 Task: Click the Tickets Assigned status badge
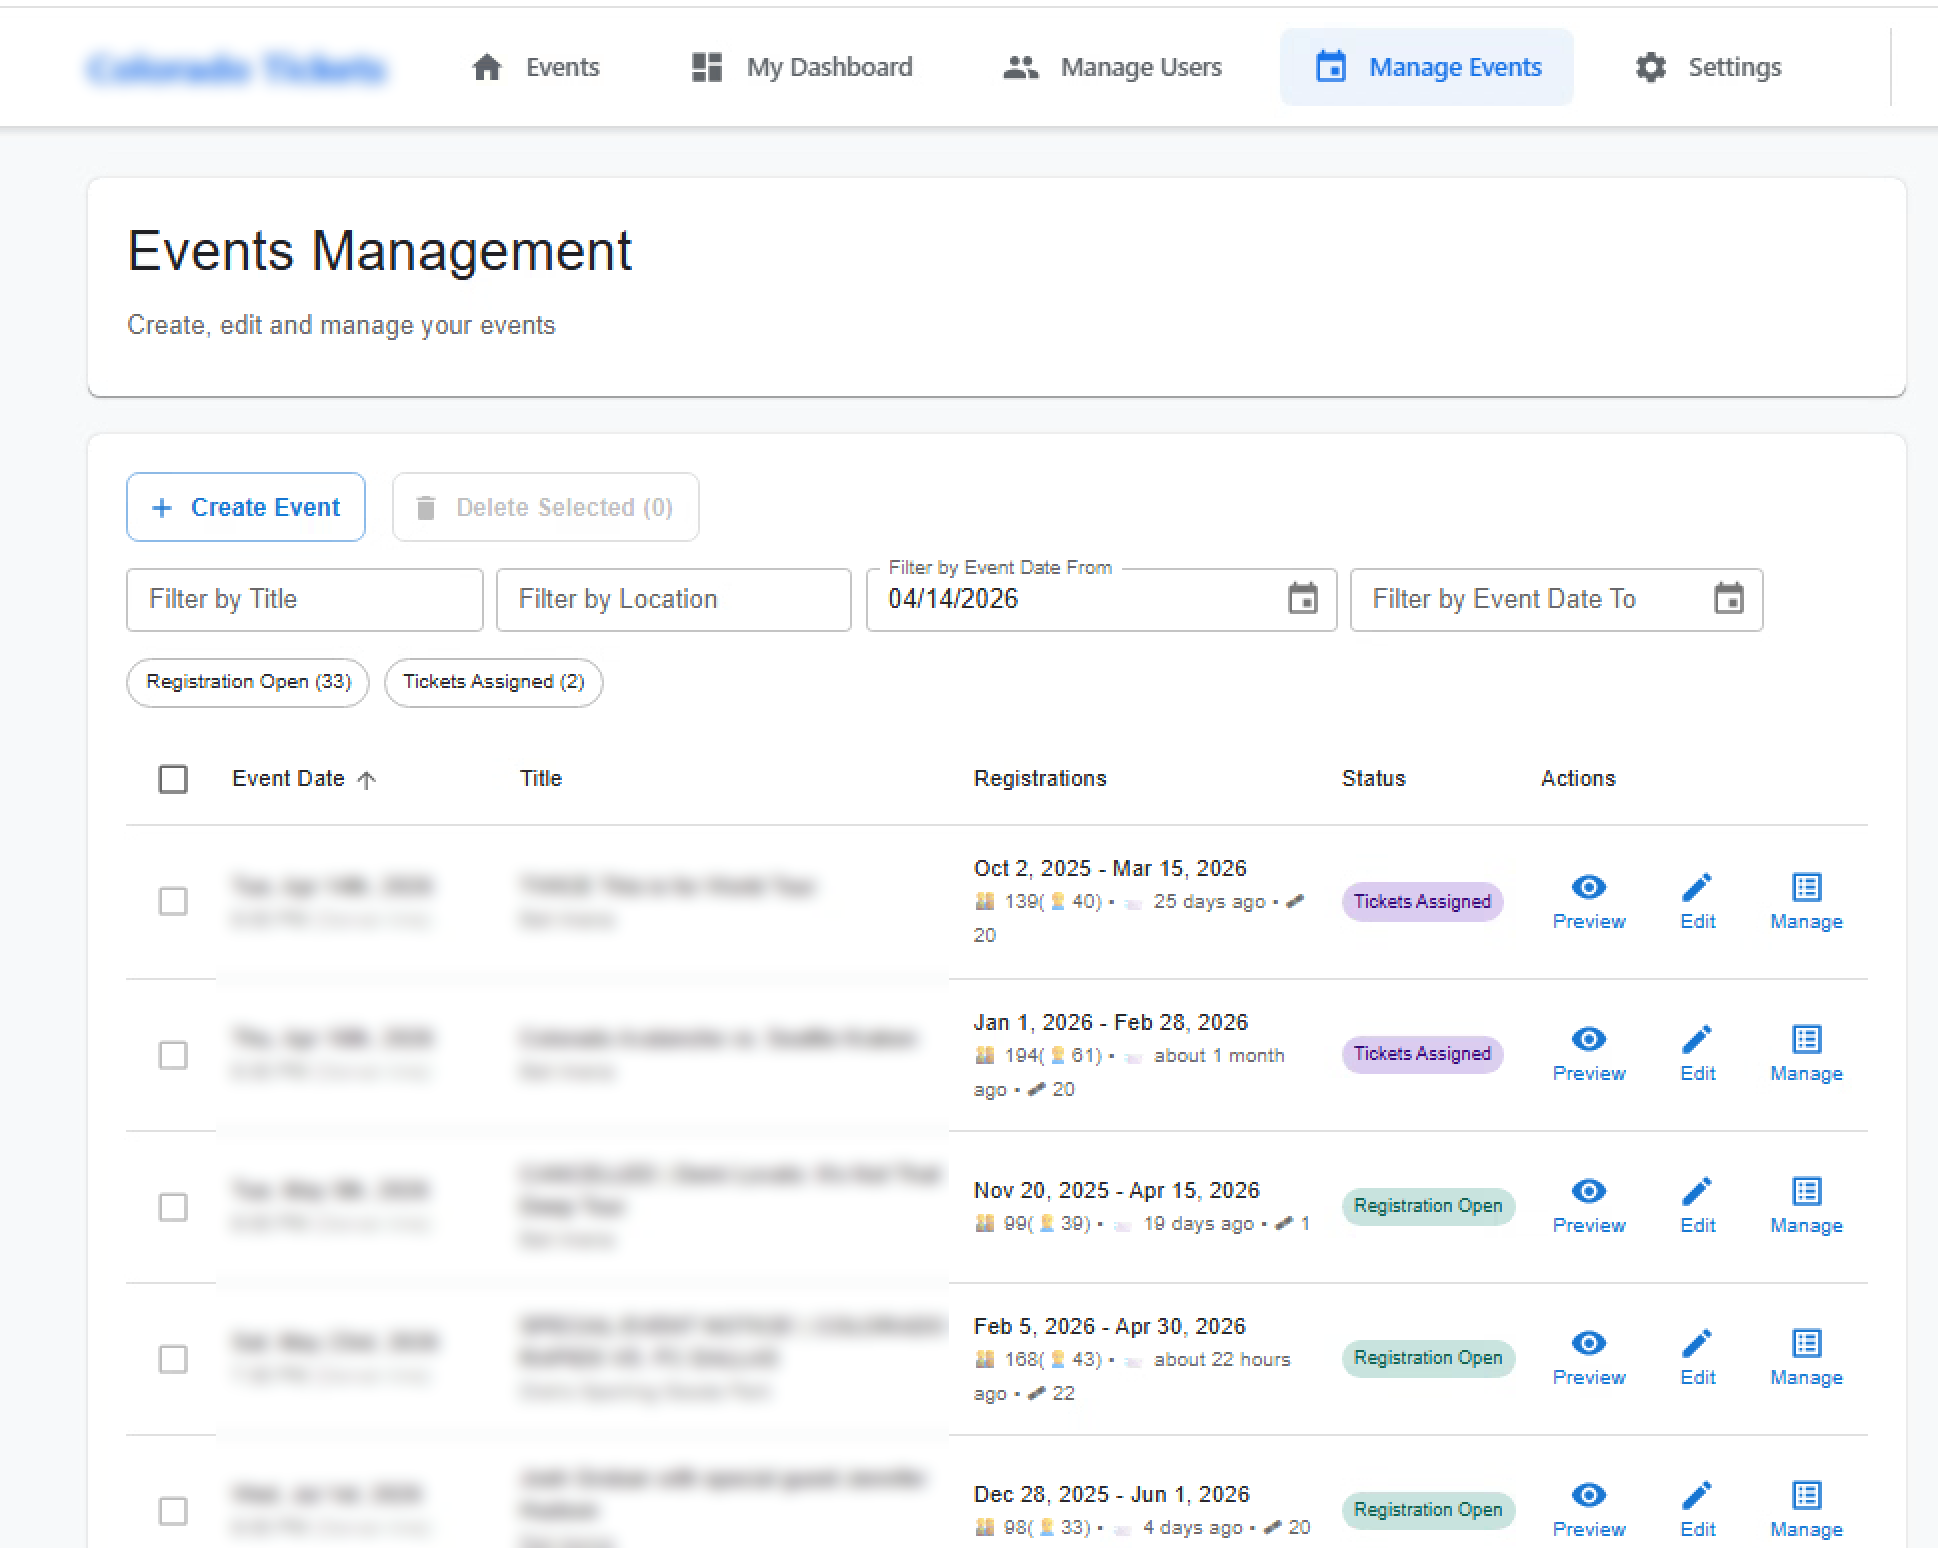(1421, 901)
